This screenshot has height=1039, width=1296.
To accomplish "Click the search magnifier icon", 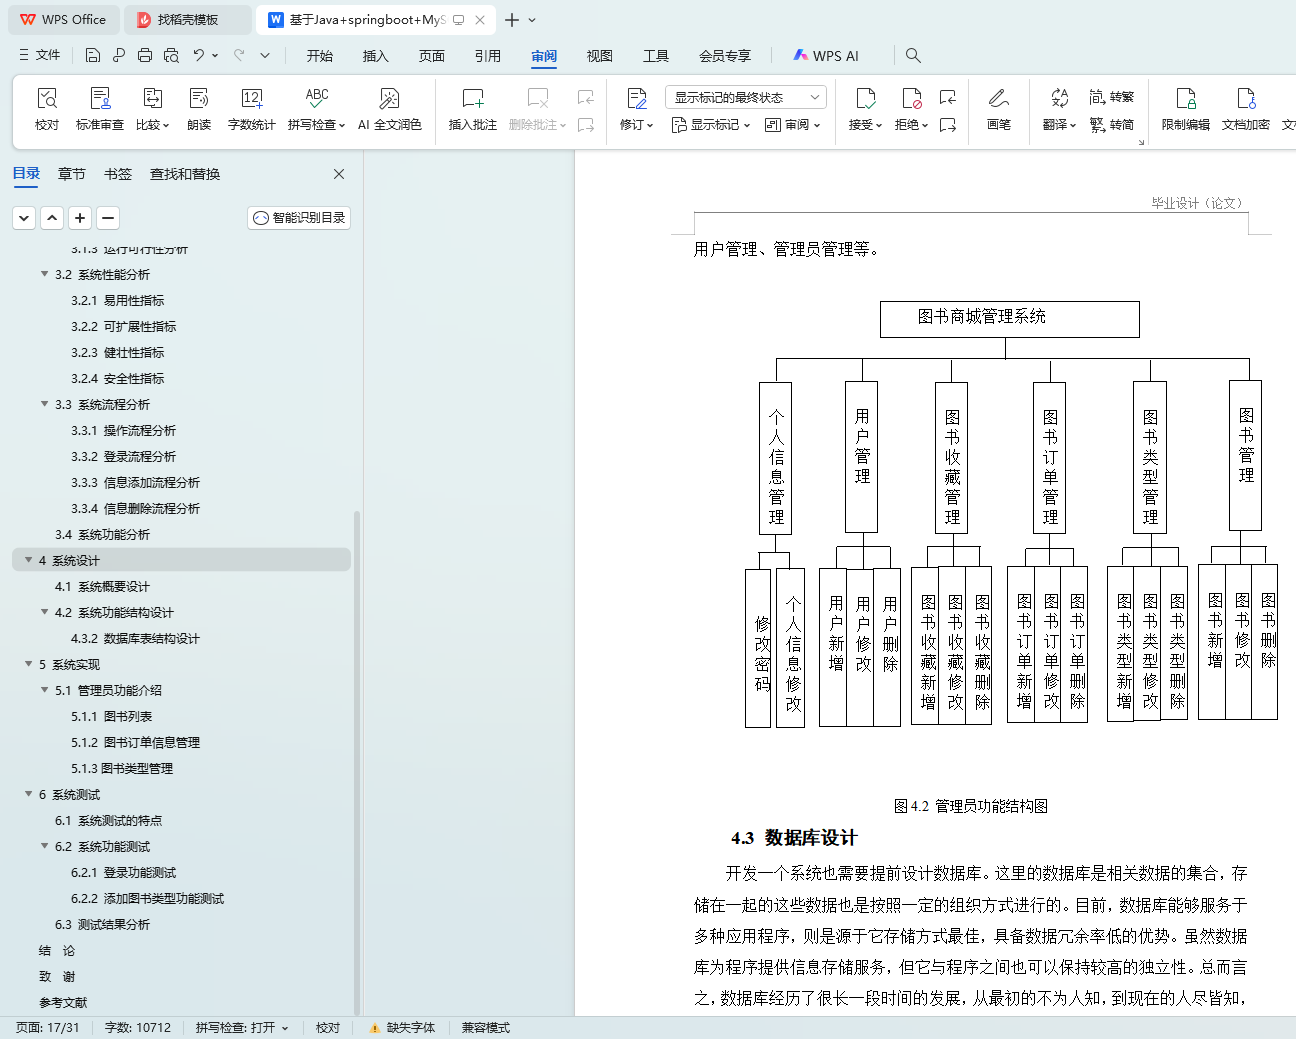I will (913, 55).
